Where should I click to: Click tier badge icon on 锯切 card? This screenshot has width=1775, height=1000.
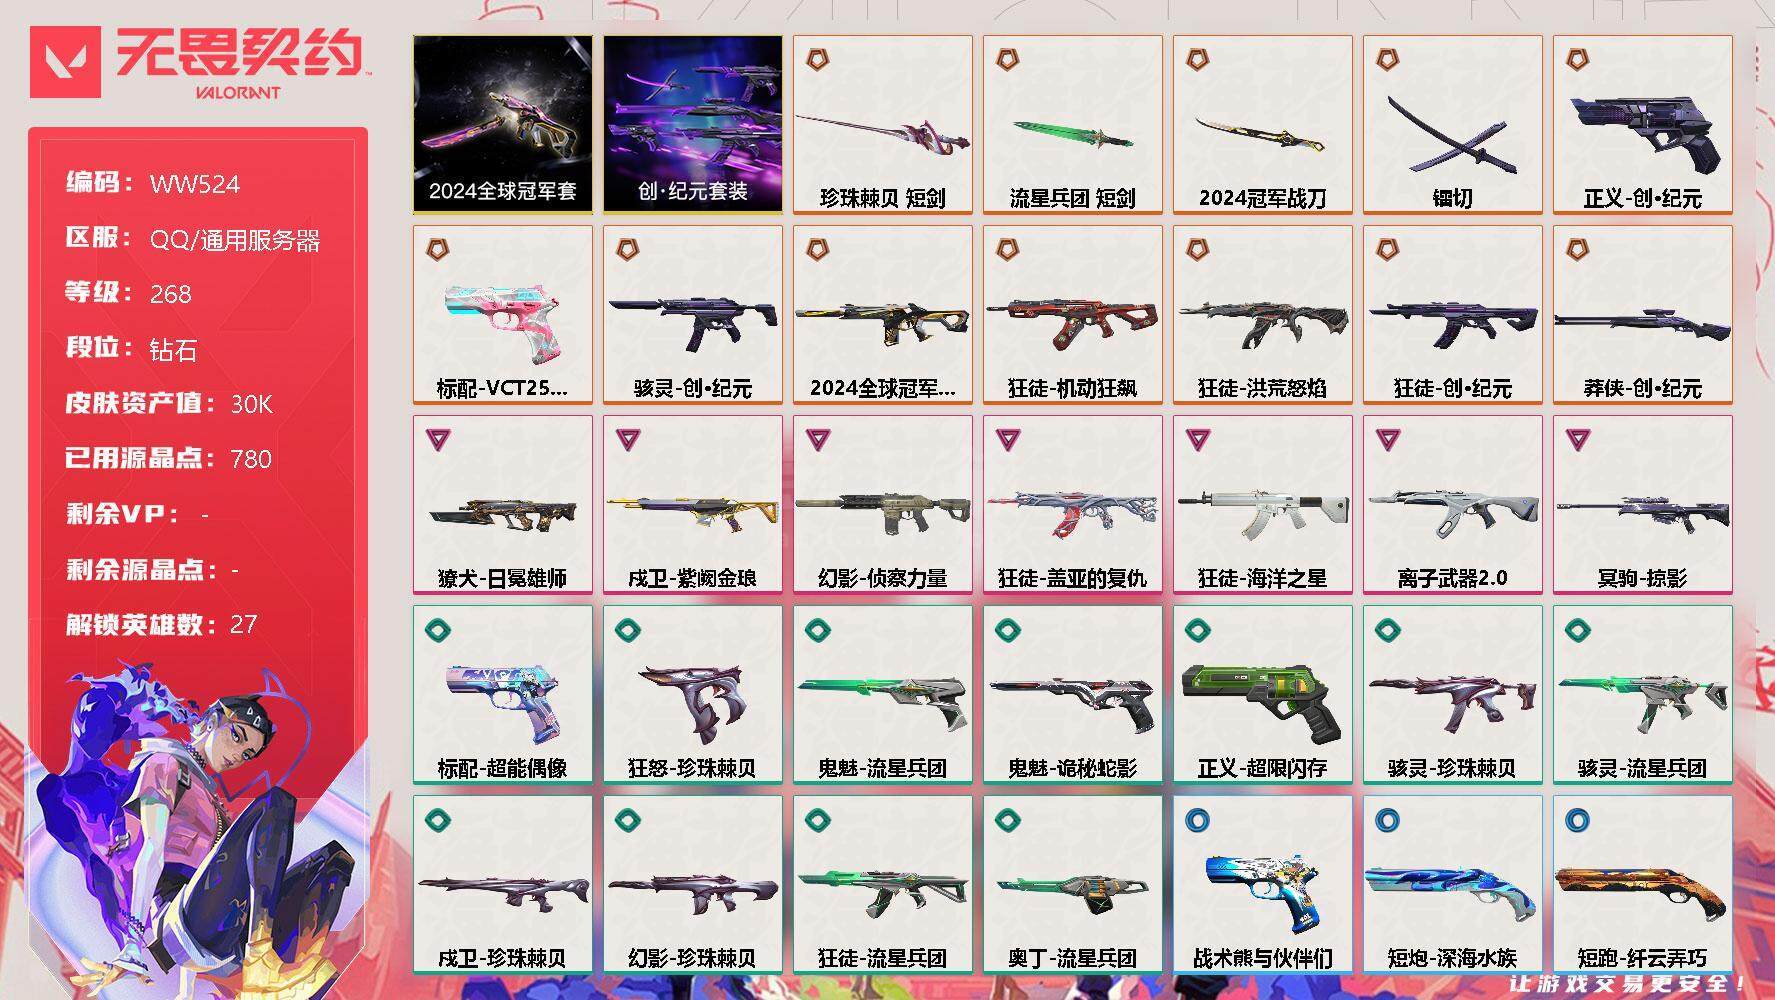(1387, 60)
